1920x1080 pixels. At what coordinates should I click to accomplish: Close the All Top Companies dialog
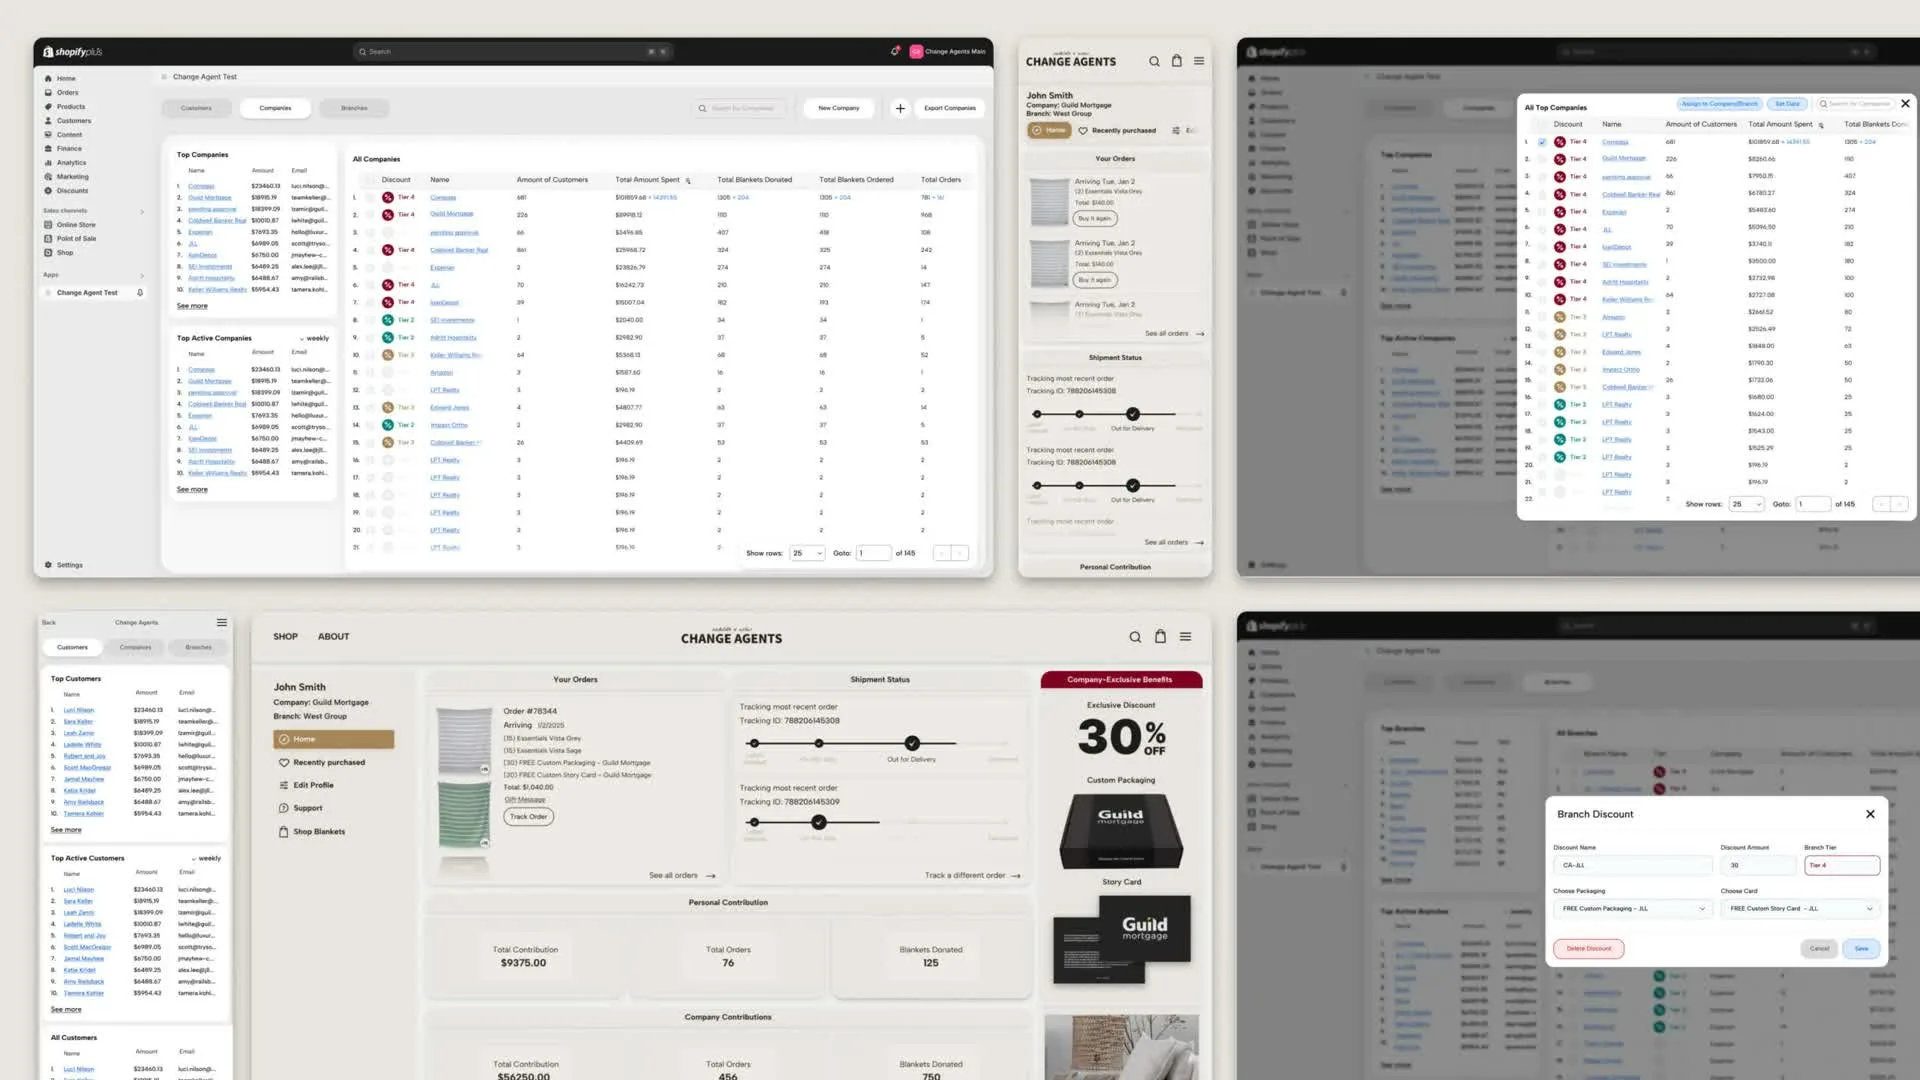[1905, 103]
